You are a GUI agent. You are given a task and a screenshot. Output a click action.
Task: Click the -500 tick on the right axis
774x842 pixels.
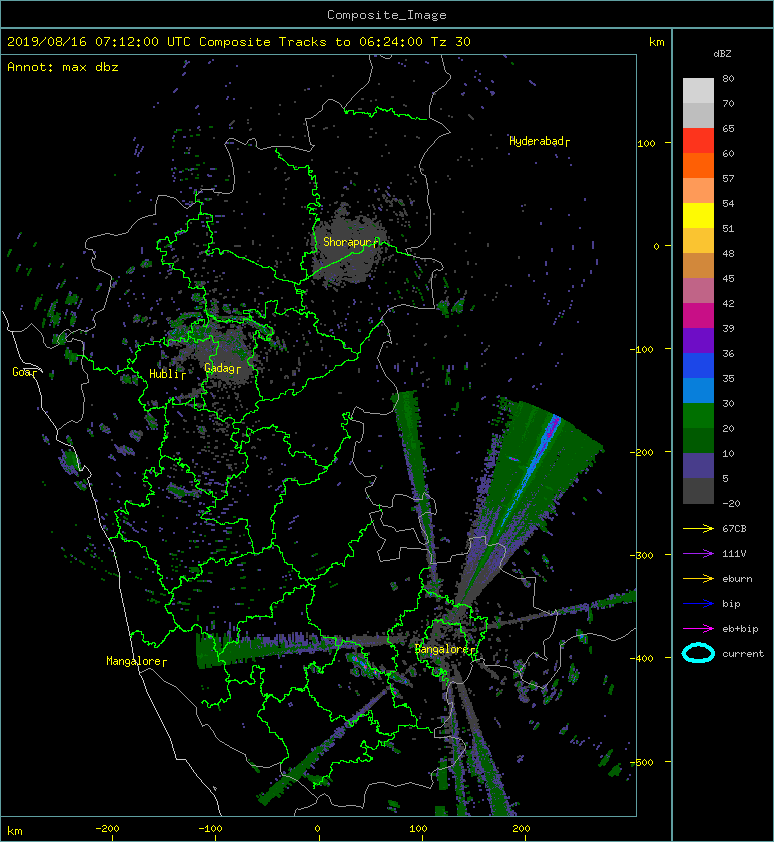click(641, 763)
